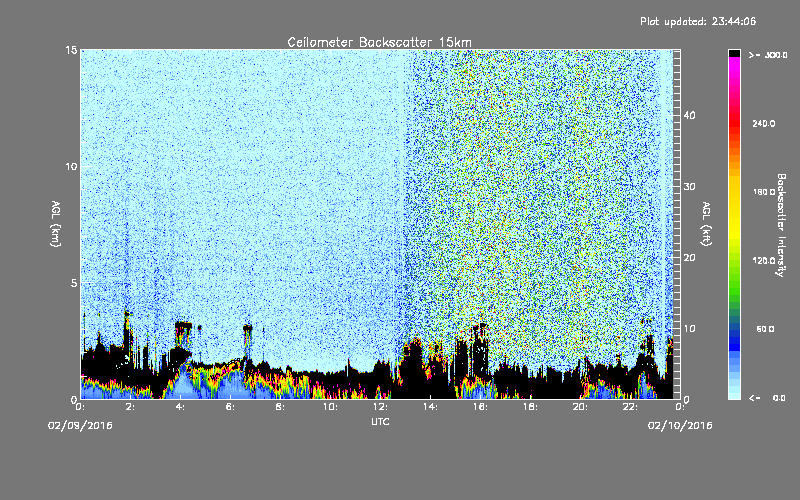The height and width of the screenshot is (500, 800).
Task: Click the "Plot updated: 23:44:06" timestamp
Action: point(698,21)
